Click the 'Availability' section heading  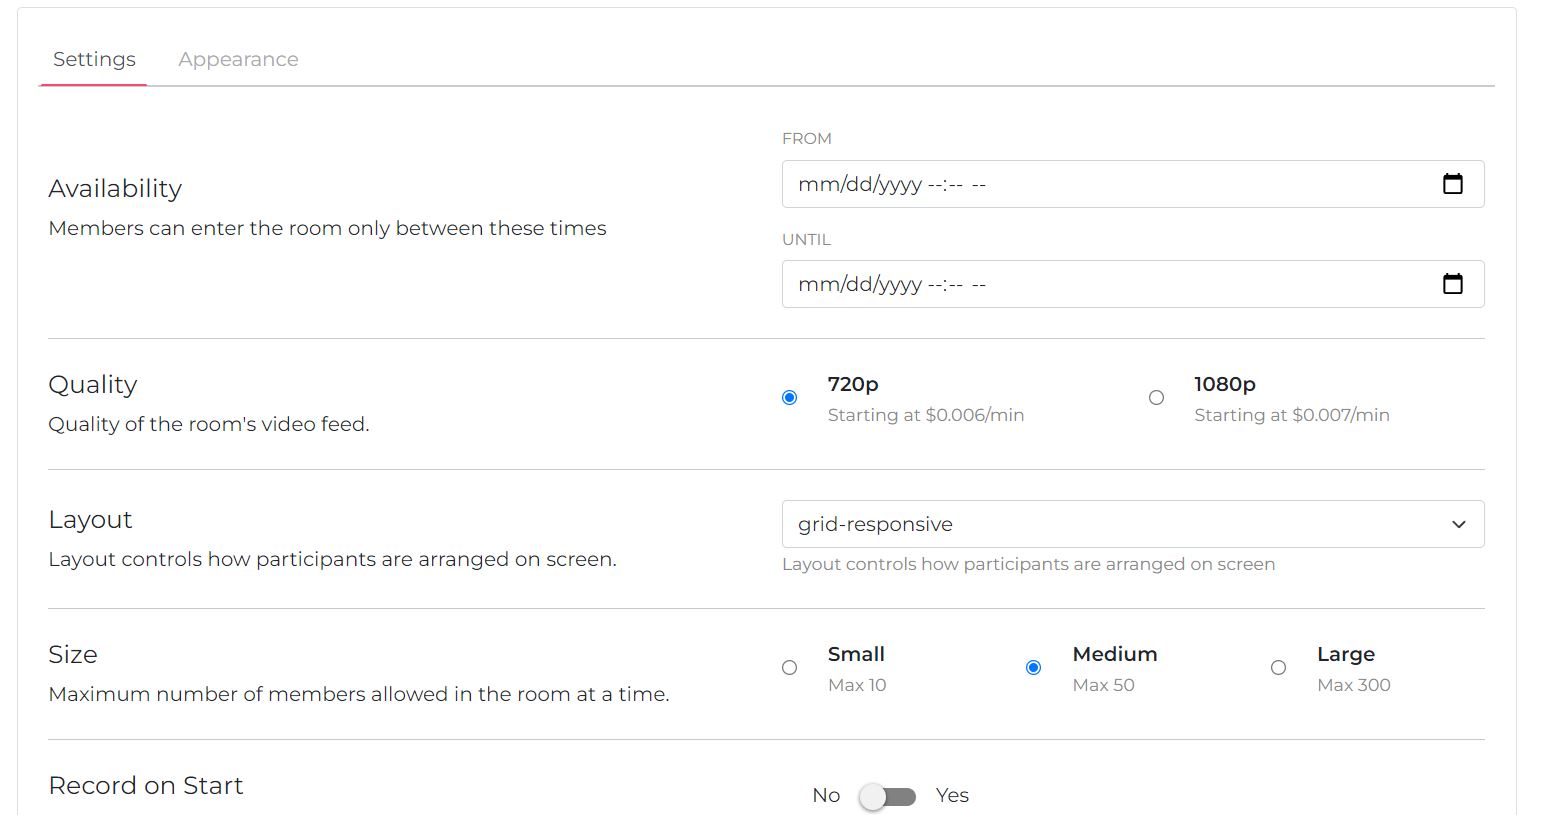point(115,189)
